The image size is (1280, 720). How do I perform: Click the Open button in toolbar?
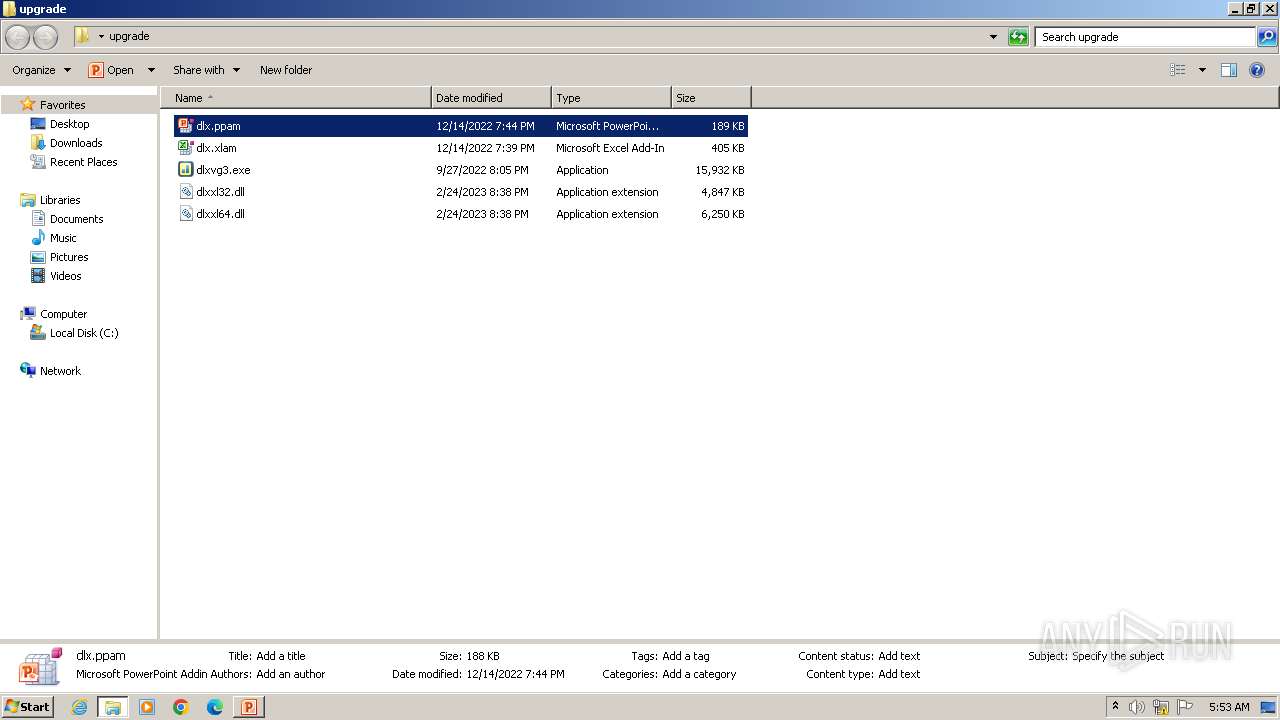[x=111, y=70]
